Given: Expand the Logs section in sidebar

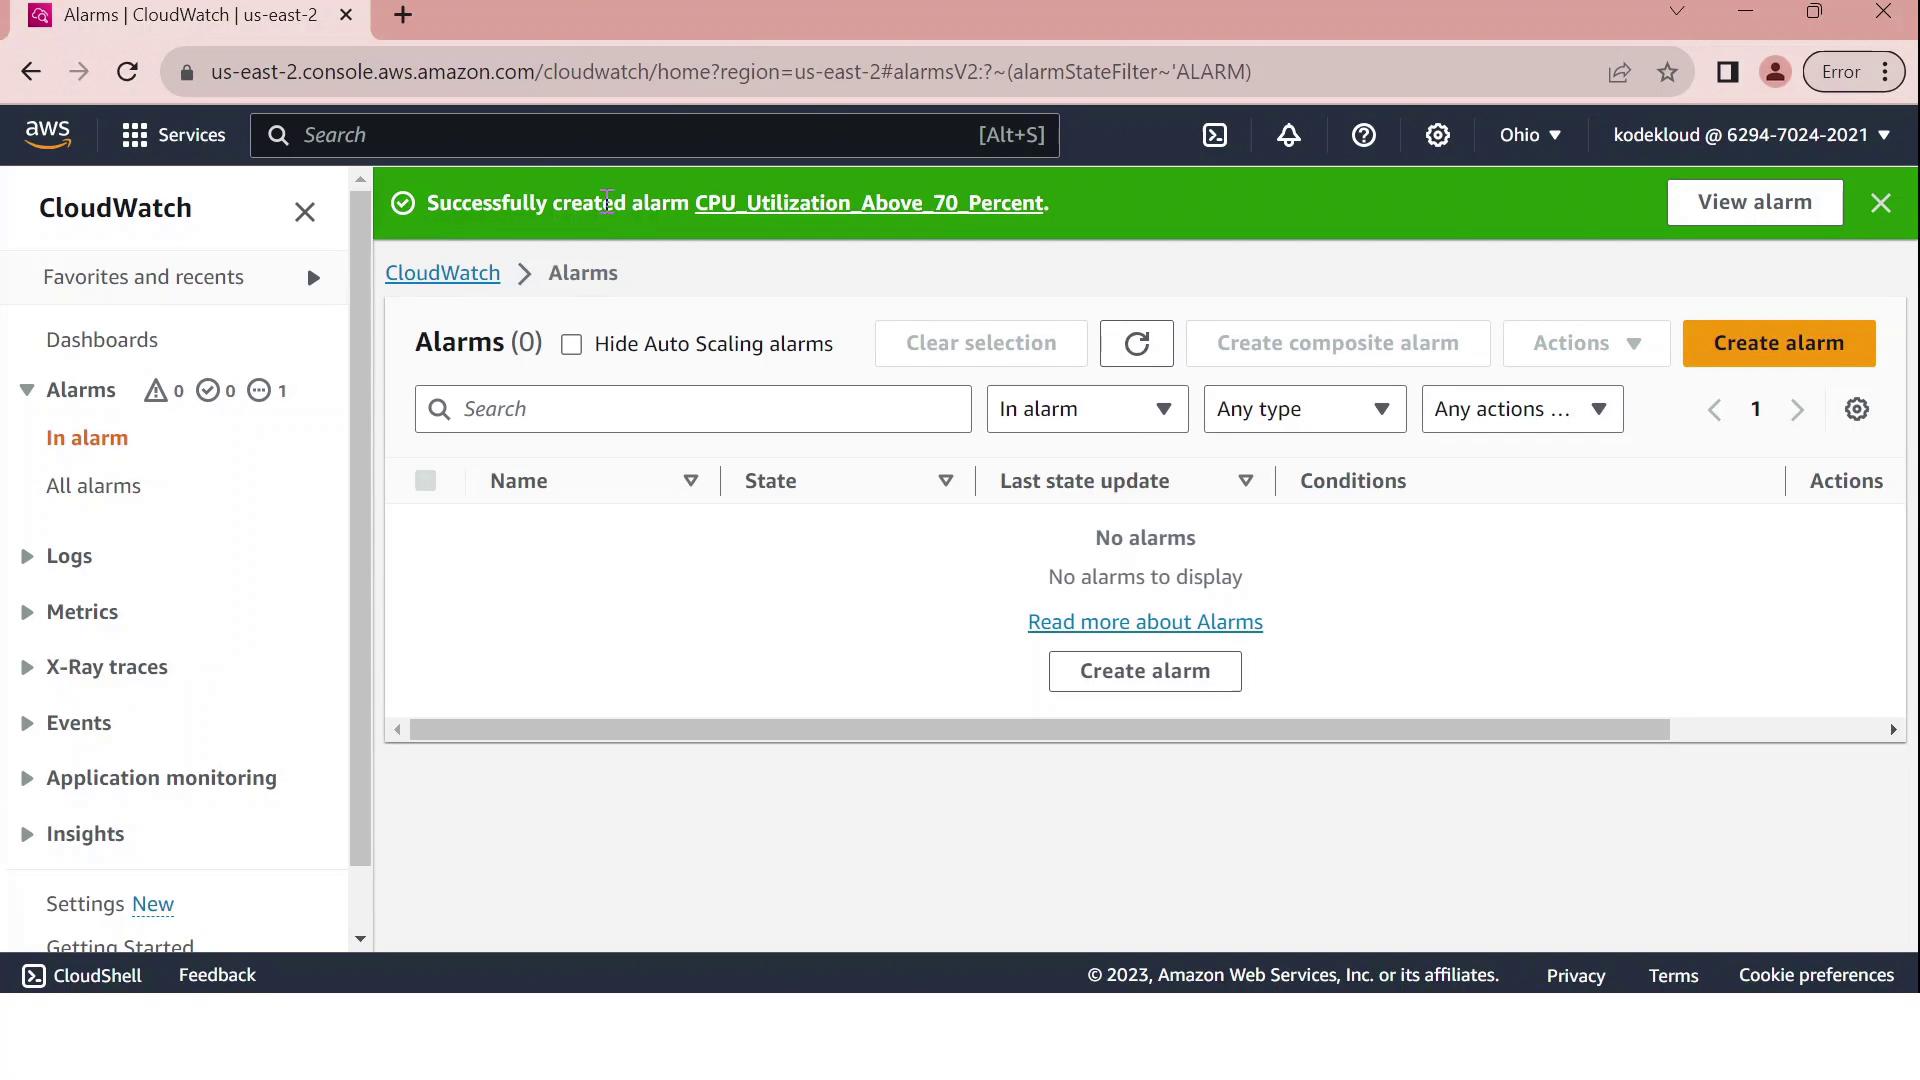Looking at the screenshot, I should click(68, 556).
